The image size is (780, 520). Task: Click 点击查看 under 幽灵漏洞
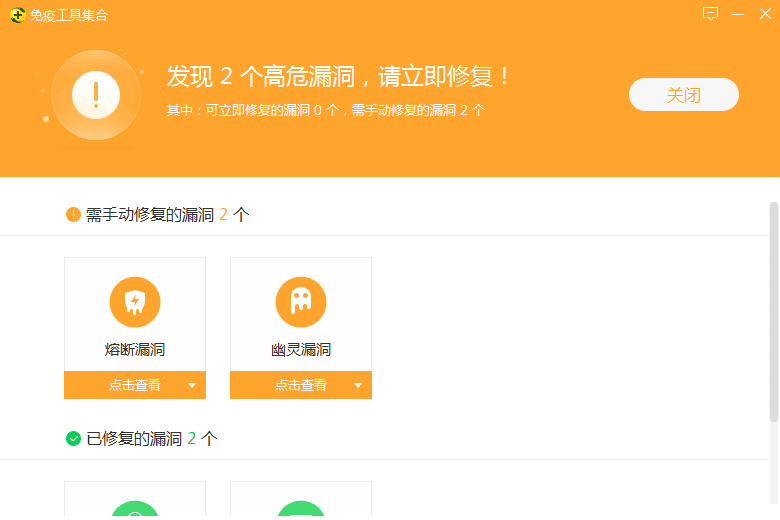click(x=301, y=385)
